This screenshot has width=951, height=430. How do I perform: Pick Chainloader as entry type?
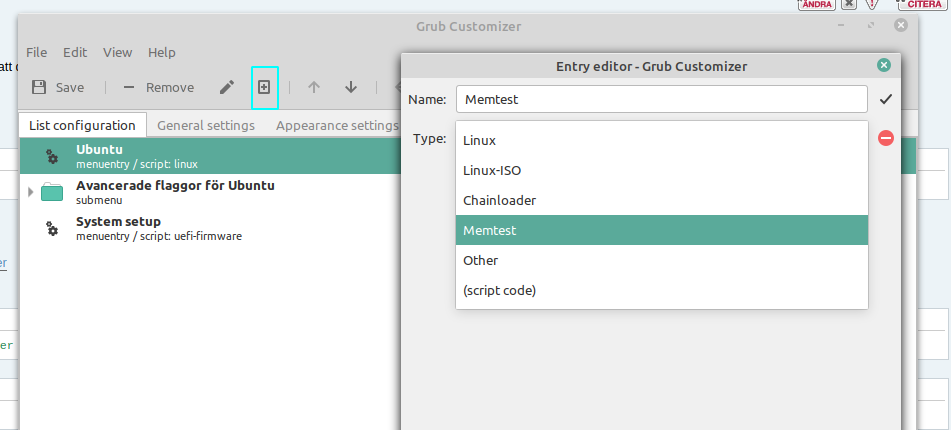(x=662, y=200)
